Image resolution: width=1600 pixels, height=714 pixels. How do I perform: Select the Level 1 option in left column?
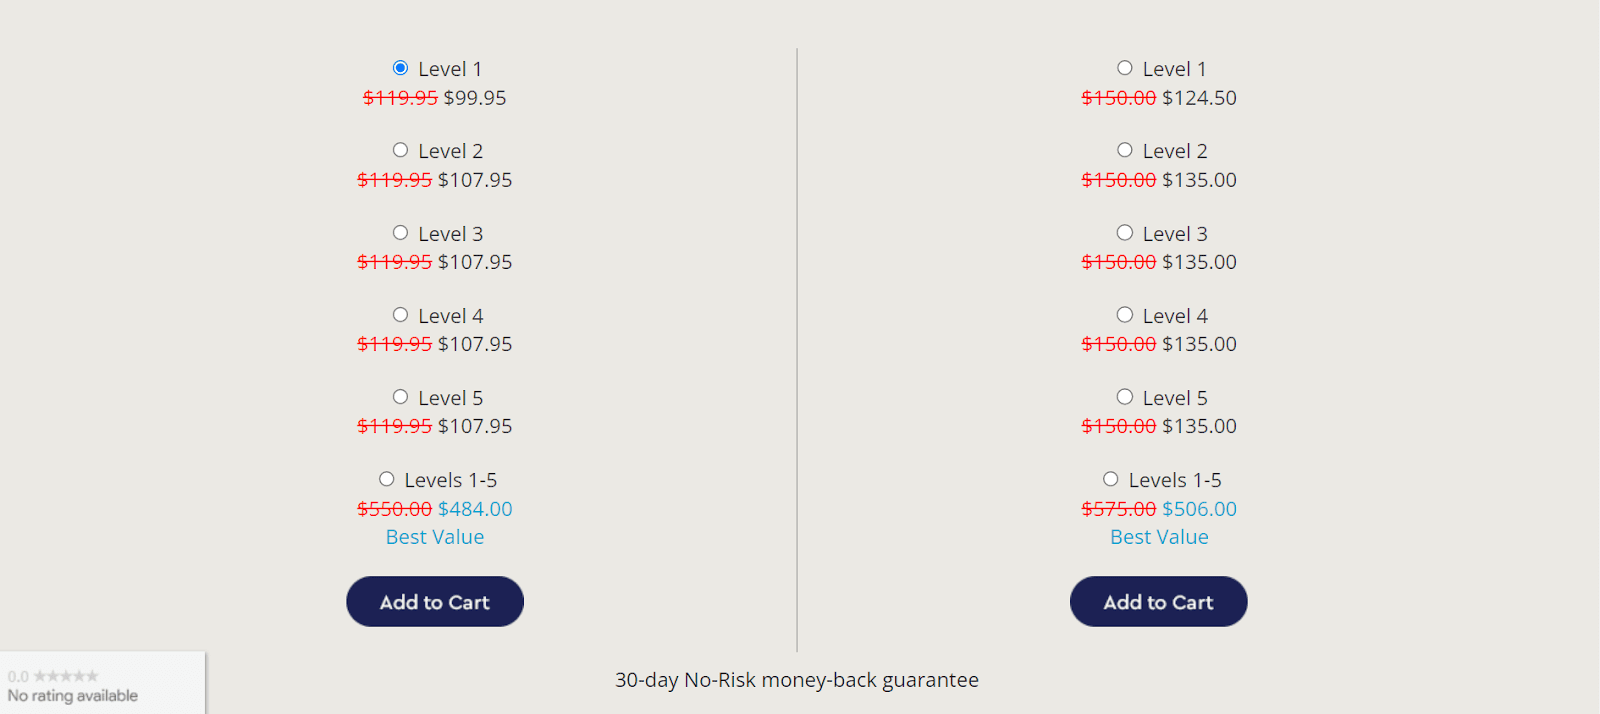tap(400, 67)
